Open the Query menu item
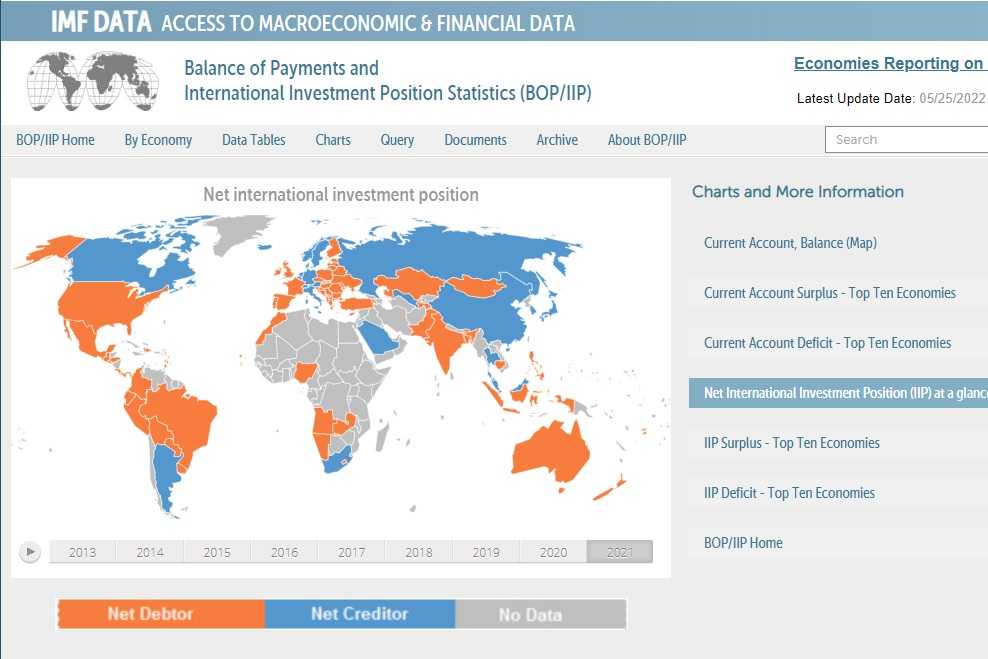 397,140
